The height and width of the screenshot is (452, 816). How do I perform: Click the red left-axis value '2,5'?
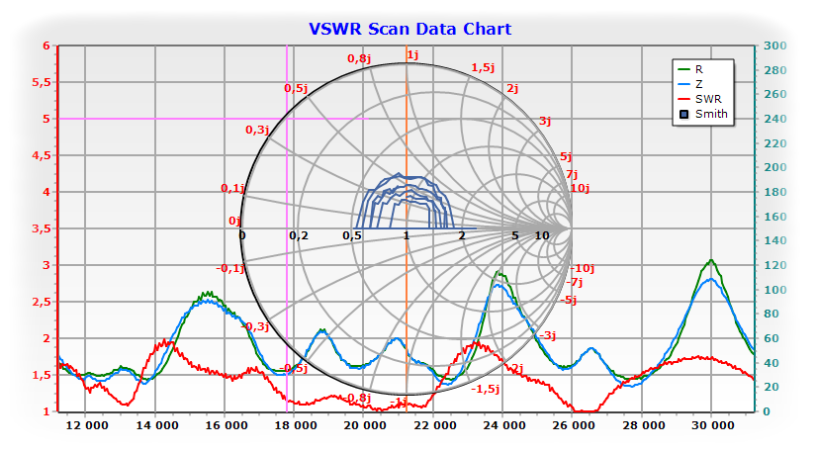42,302
